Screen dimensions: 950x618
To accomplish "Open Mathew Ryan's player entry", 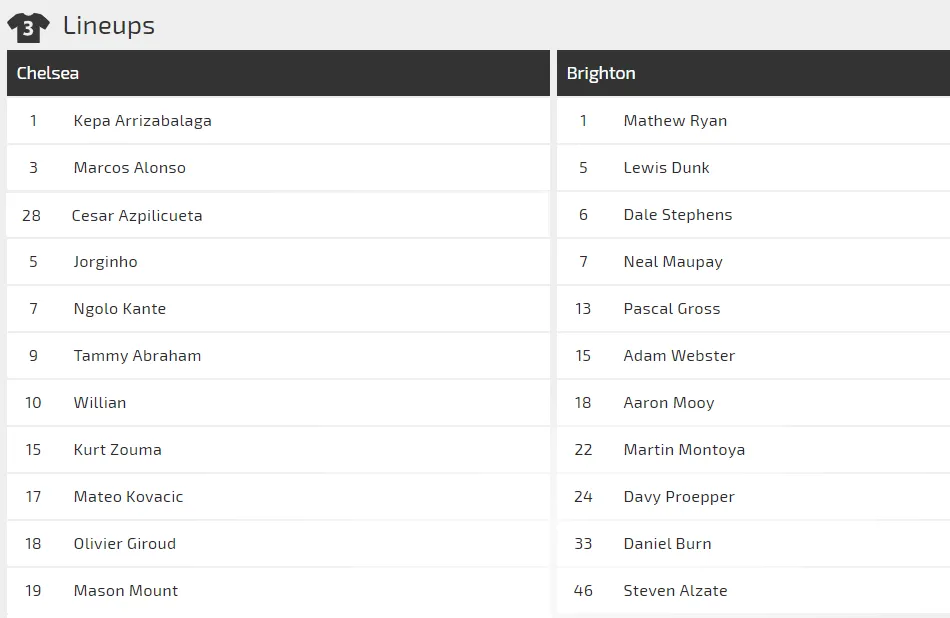I will [675, 121].
